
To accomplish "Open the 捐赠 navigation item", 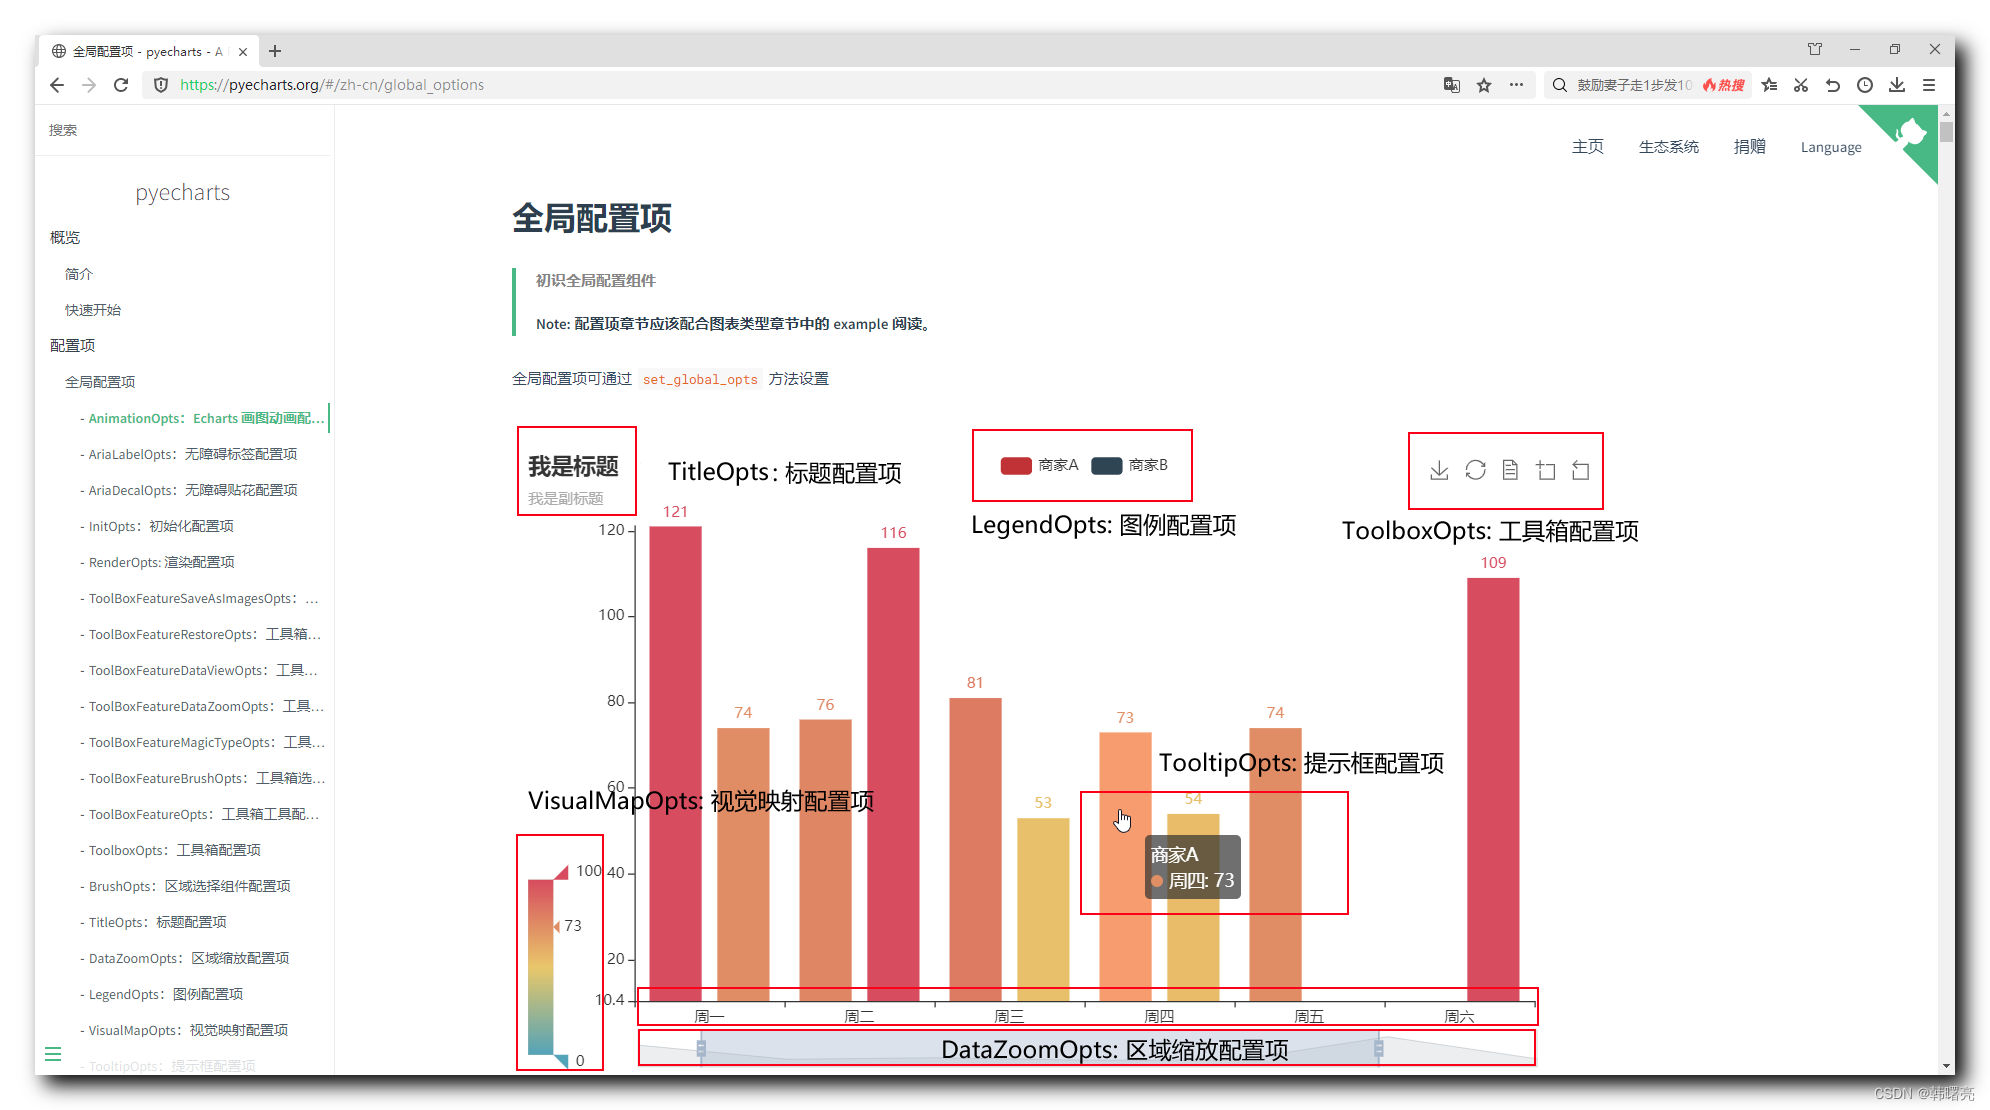I will pyautogui.click(x=1749, y=147).
